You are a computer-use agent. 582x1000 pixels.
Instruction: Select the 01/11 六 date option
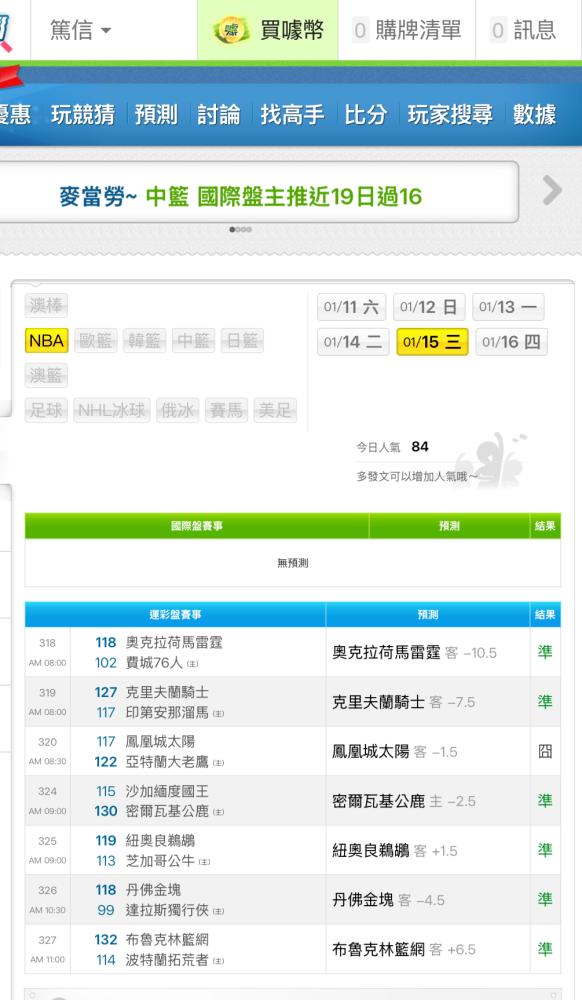(351, 307)
